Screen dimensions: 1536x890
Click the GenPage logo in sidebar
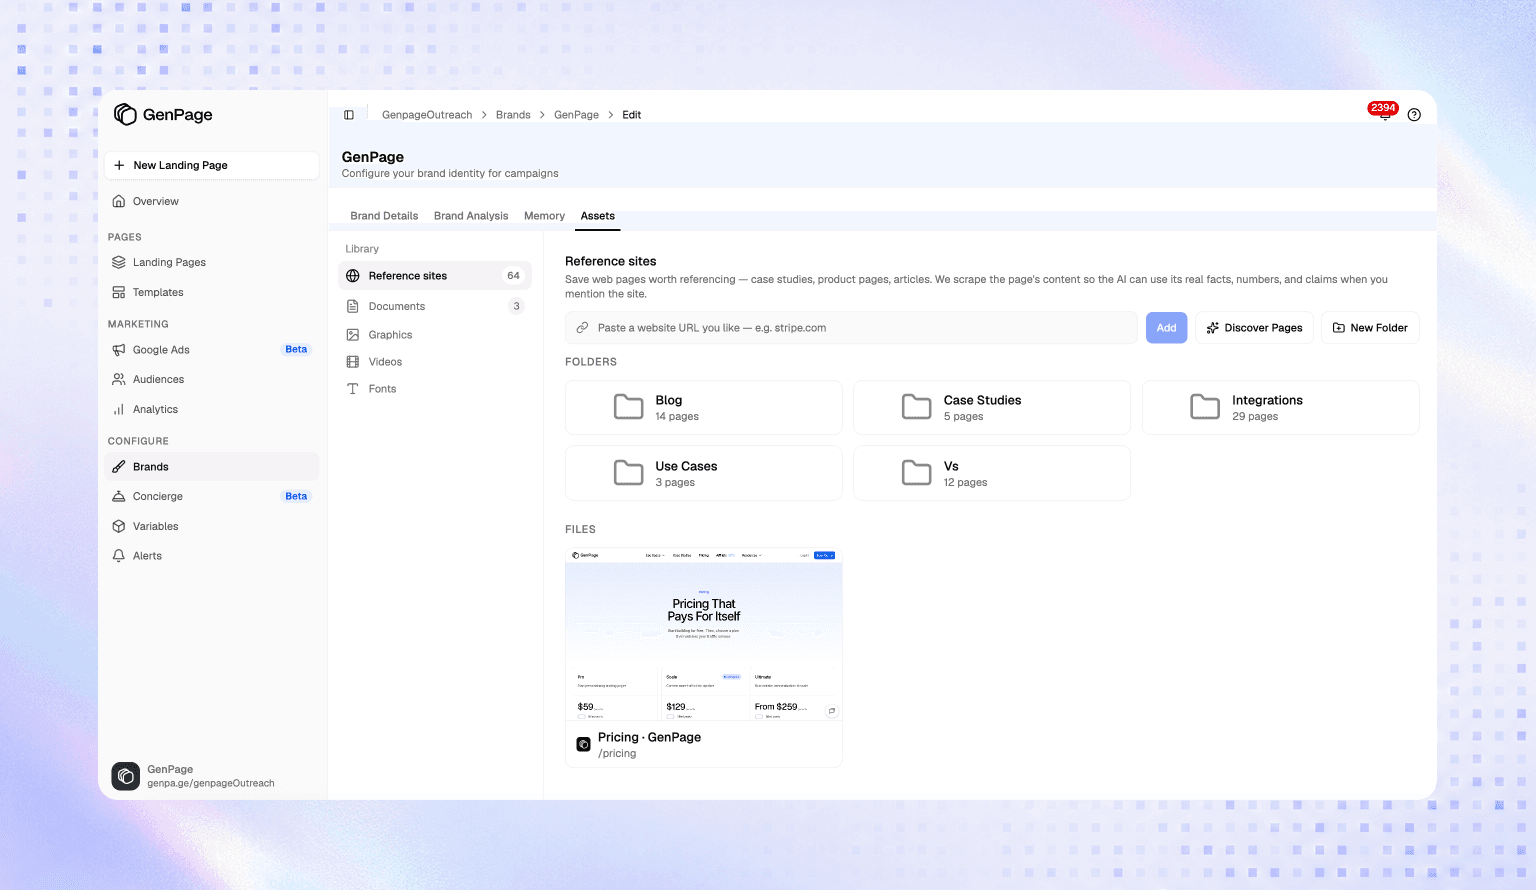point(163,114)
